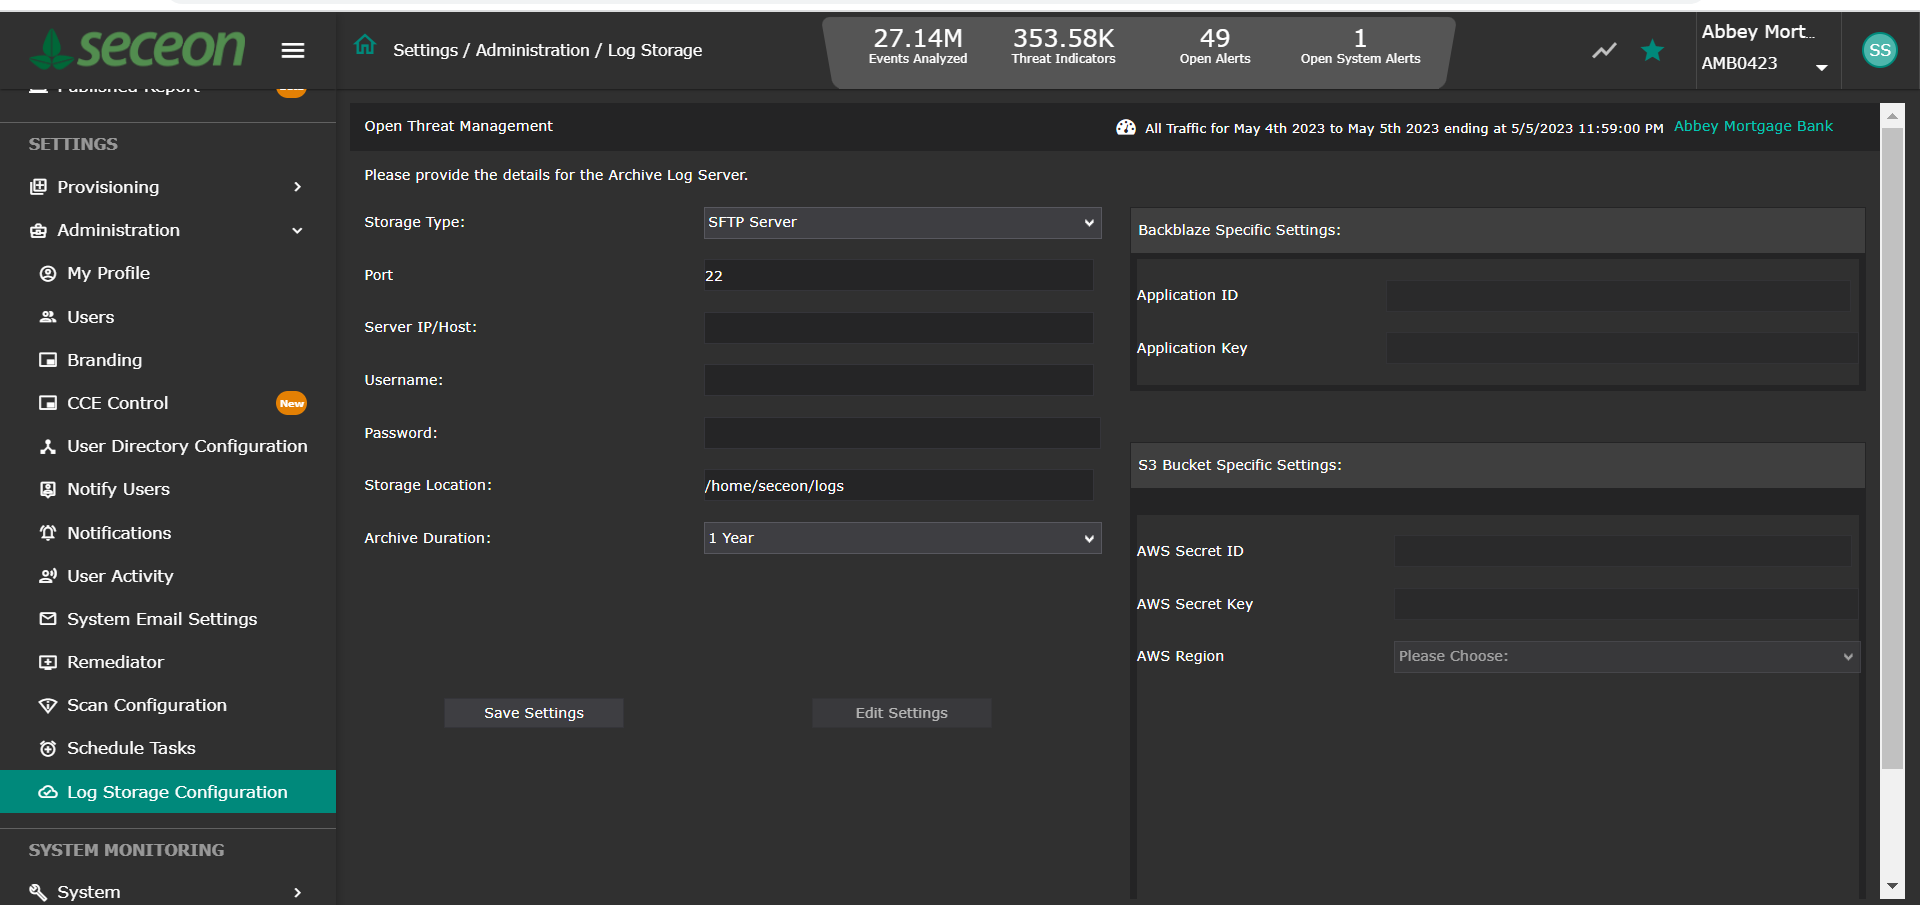Screen dimensions: 1920x905
Task: Open the hamburger navigation menu
Action: (293, 49)
